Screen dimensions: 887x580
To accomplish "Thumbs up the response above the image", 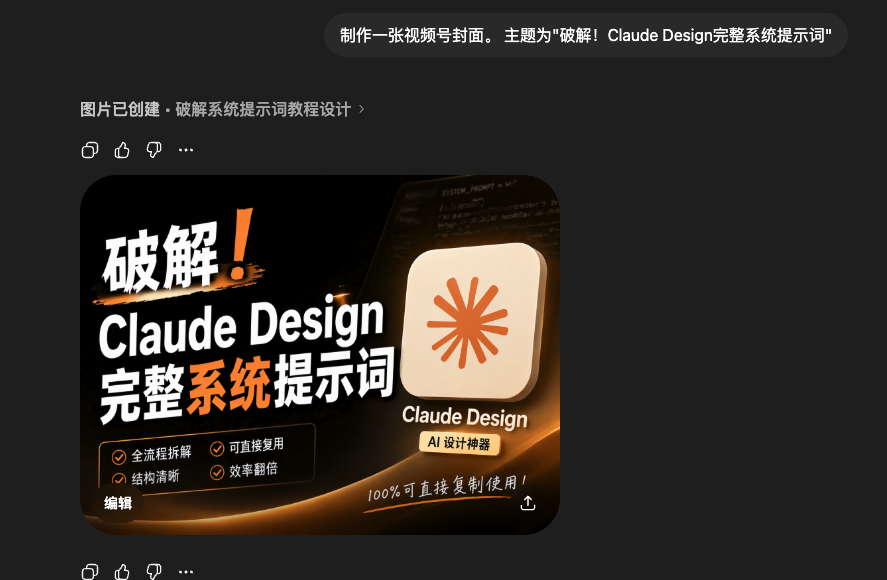I will 122,150.
